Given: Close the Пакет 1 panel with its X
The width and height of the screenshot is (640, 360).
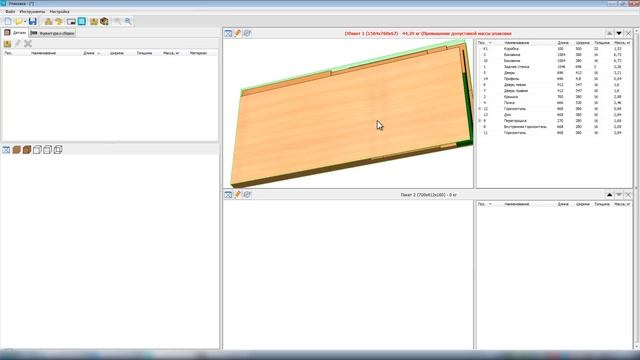Looking at the screenshot, I should pos(628,33).
